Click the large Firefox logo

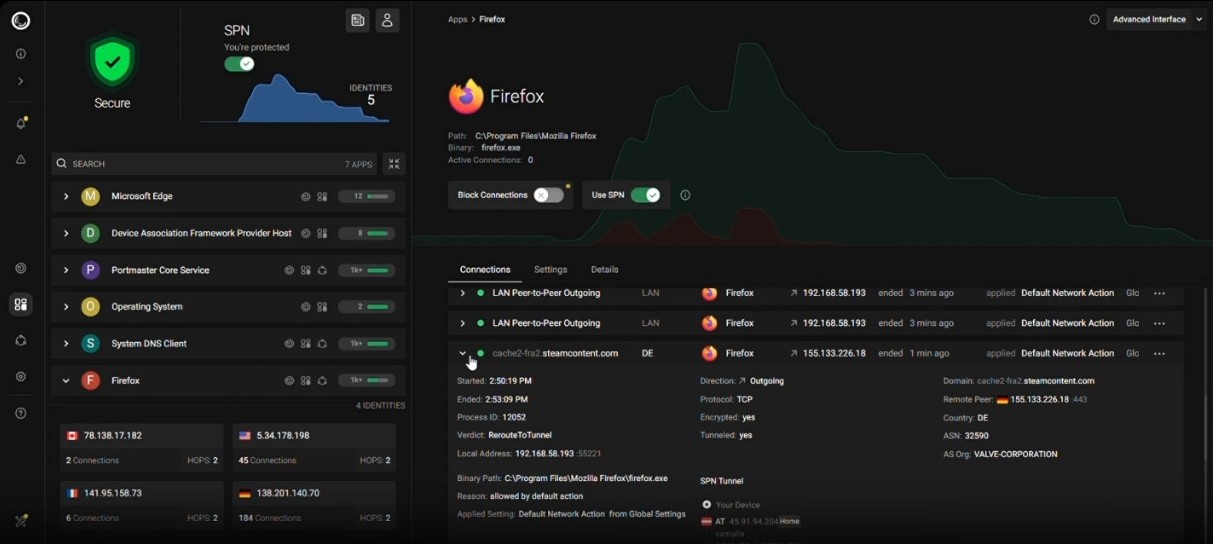[465, 97]
